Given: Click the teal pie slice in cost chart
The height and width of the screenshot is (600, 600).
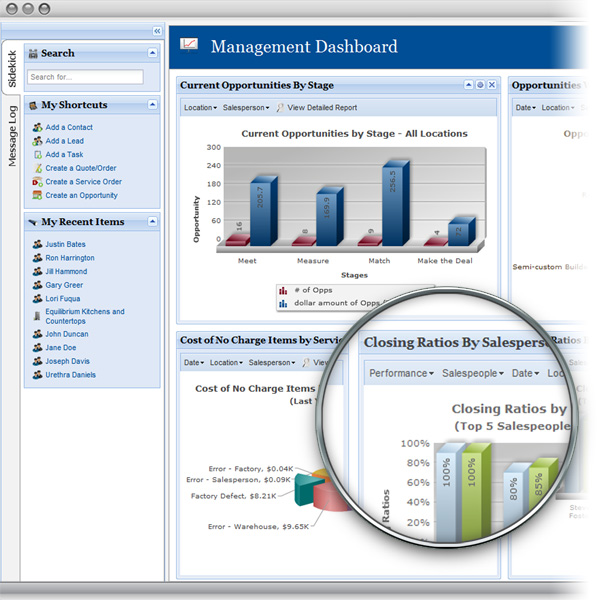Looking at the screenshot, I should coord(305,490).
